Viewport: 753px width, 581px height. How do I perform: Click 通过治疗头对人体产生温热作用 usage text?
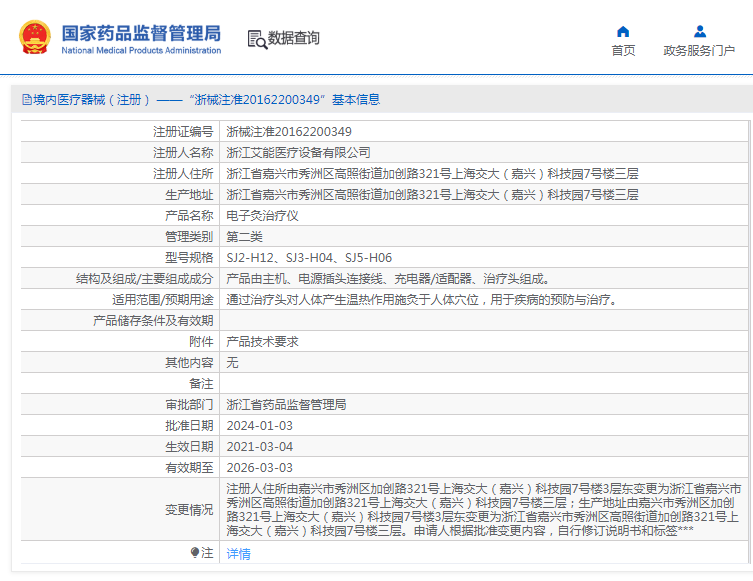[422, 300]
